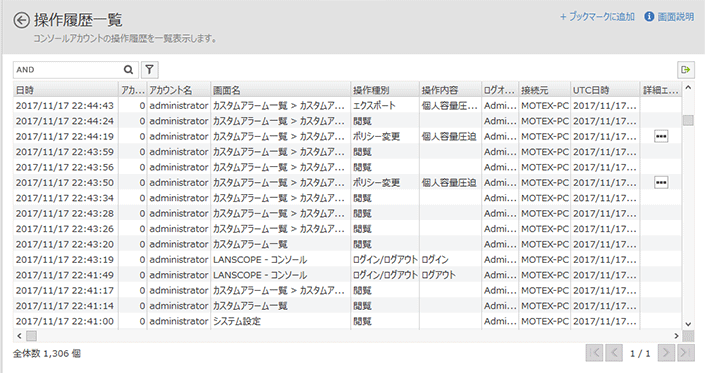
Task: Click inside the AND search field
Action: 67,70
